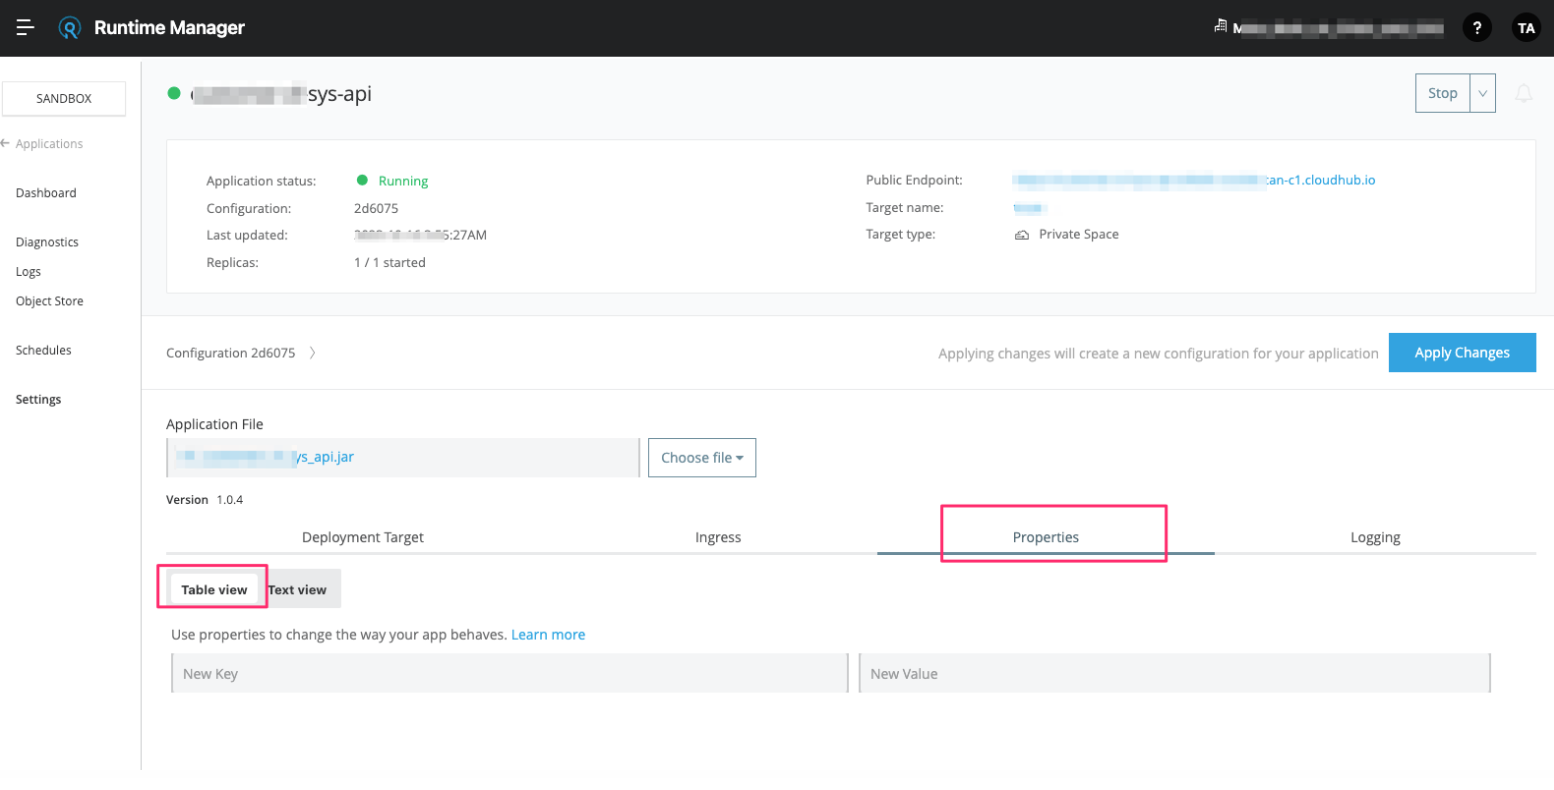Click the Runtime Manager logo
The image size is (1554, 790).
[x=68, y=28]
